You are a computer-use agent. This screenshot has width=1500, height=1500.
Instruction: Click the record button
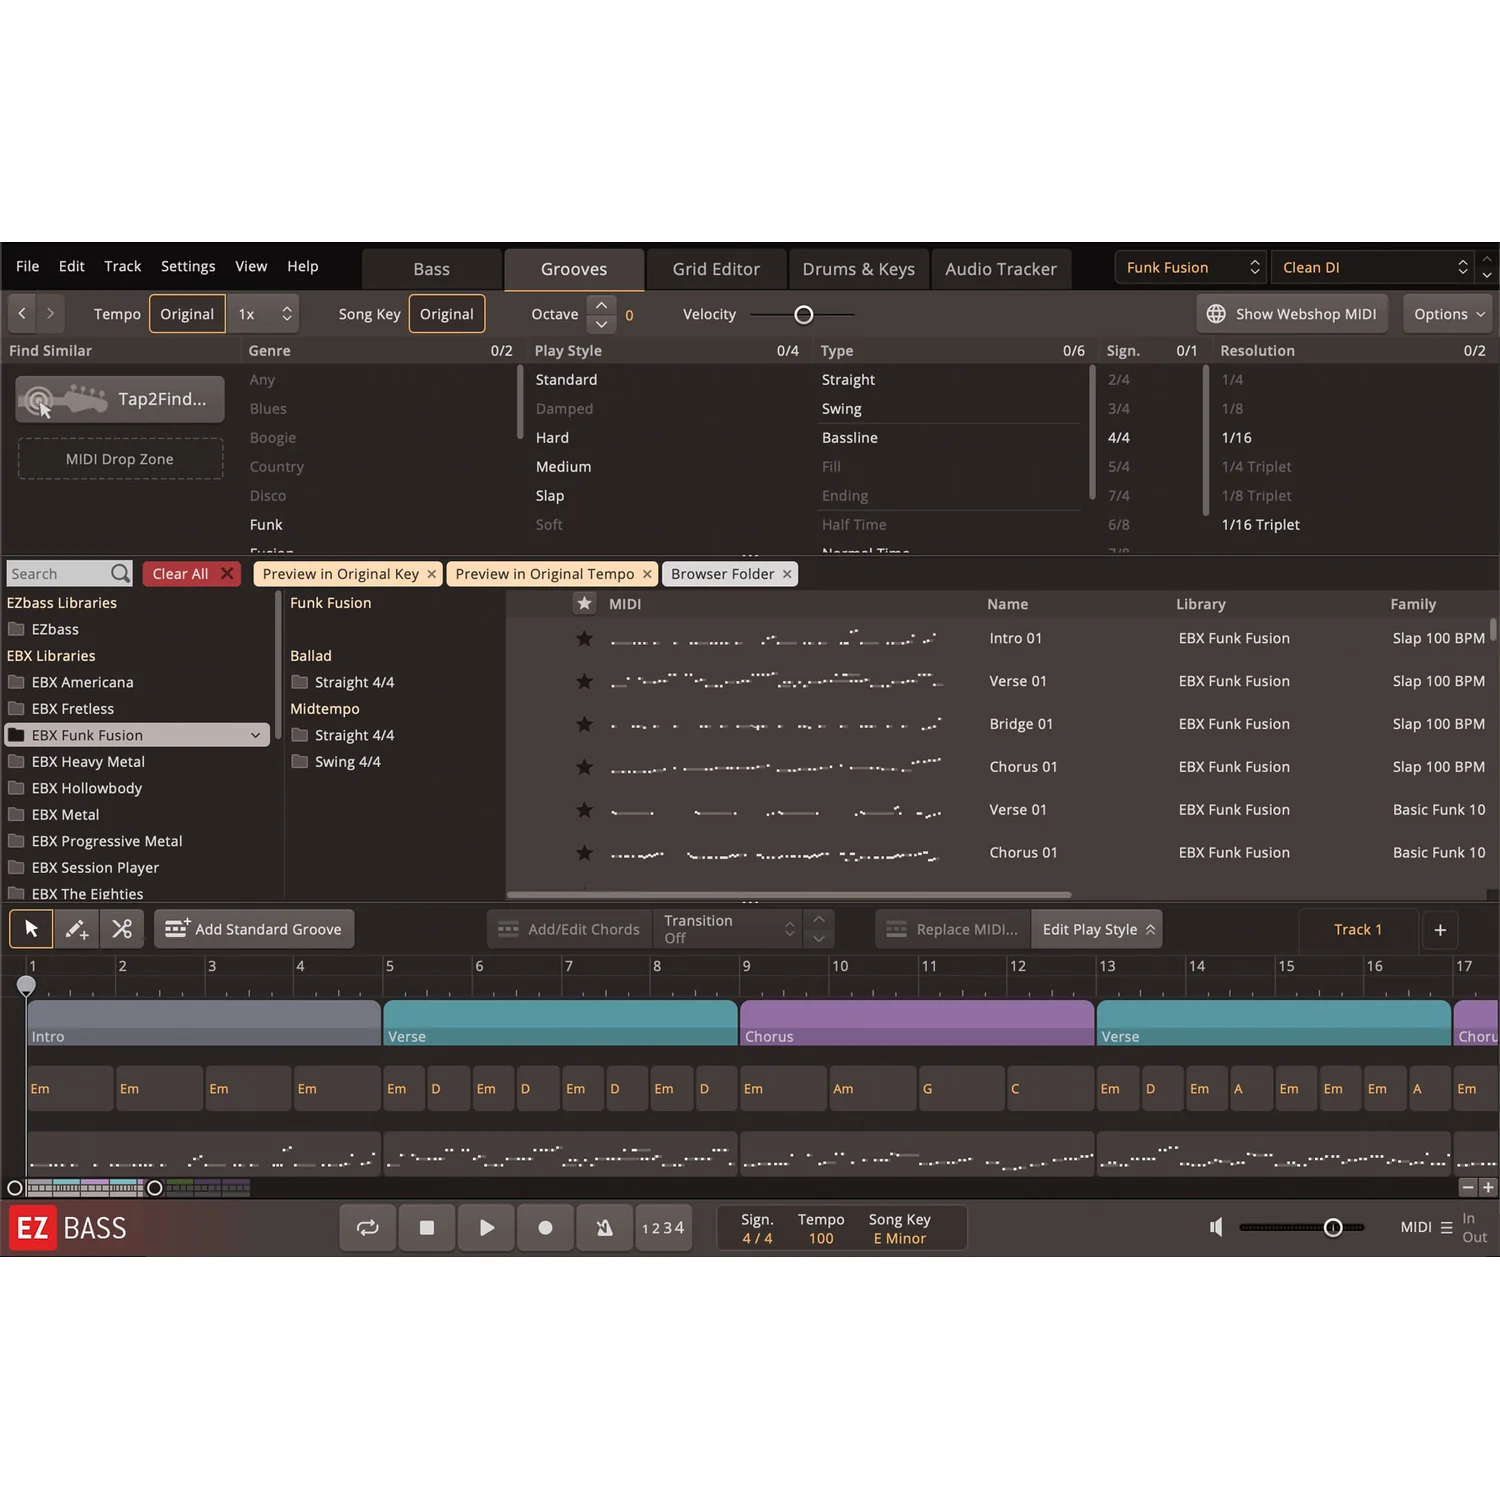(x=545, y=1228)
